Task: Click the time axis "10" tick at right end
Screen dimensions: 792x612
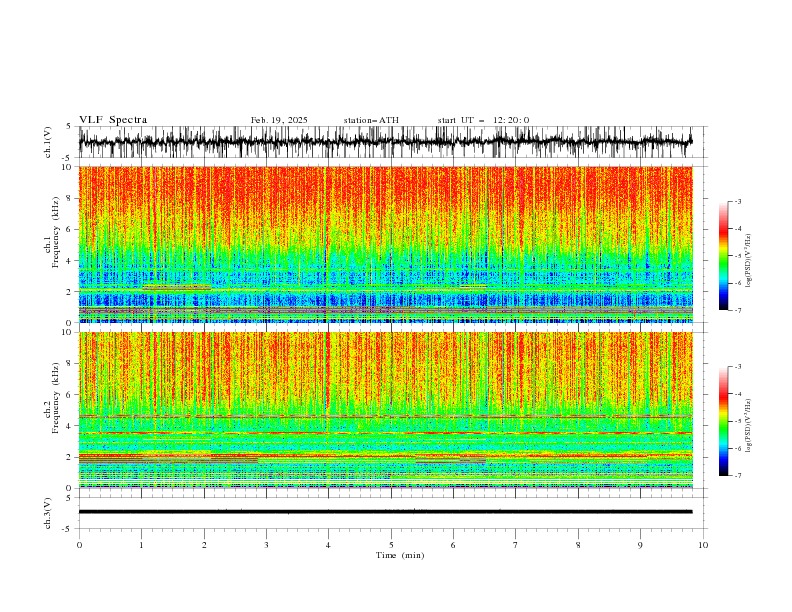Action: pyautogui.click(x=703, y=545)
